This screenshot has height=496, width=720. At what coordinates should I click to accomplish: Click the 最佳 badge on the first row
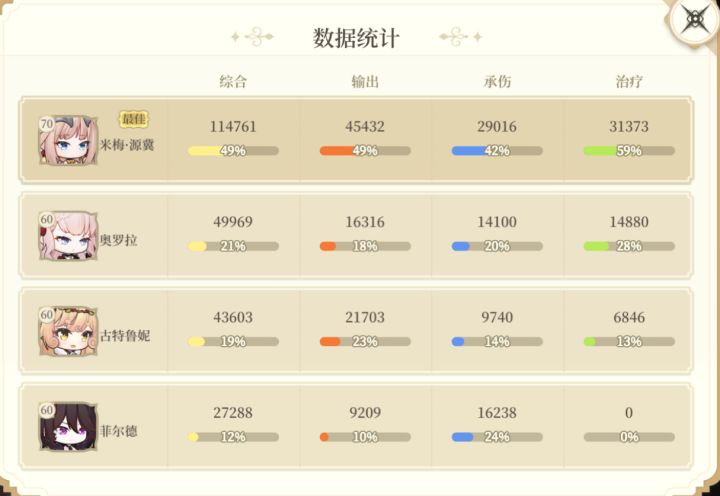pos(134,119)
